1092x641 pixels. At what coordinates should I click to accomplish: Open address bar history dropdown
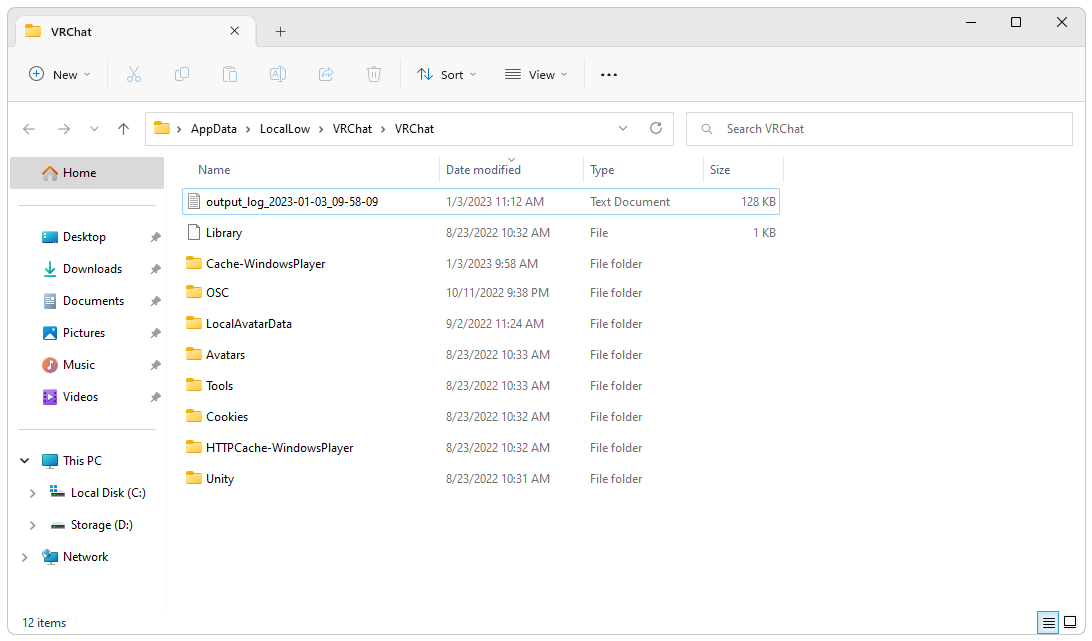[623, 128]
